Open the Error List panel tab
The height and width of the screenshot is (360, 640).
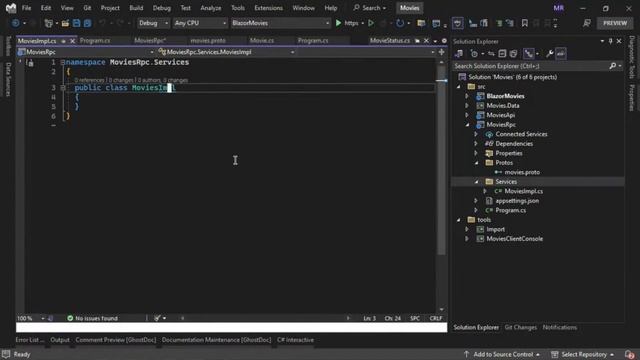tap(30, 340)
